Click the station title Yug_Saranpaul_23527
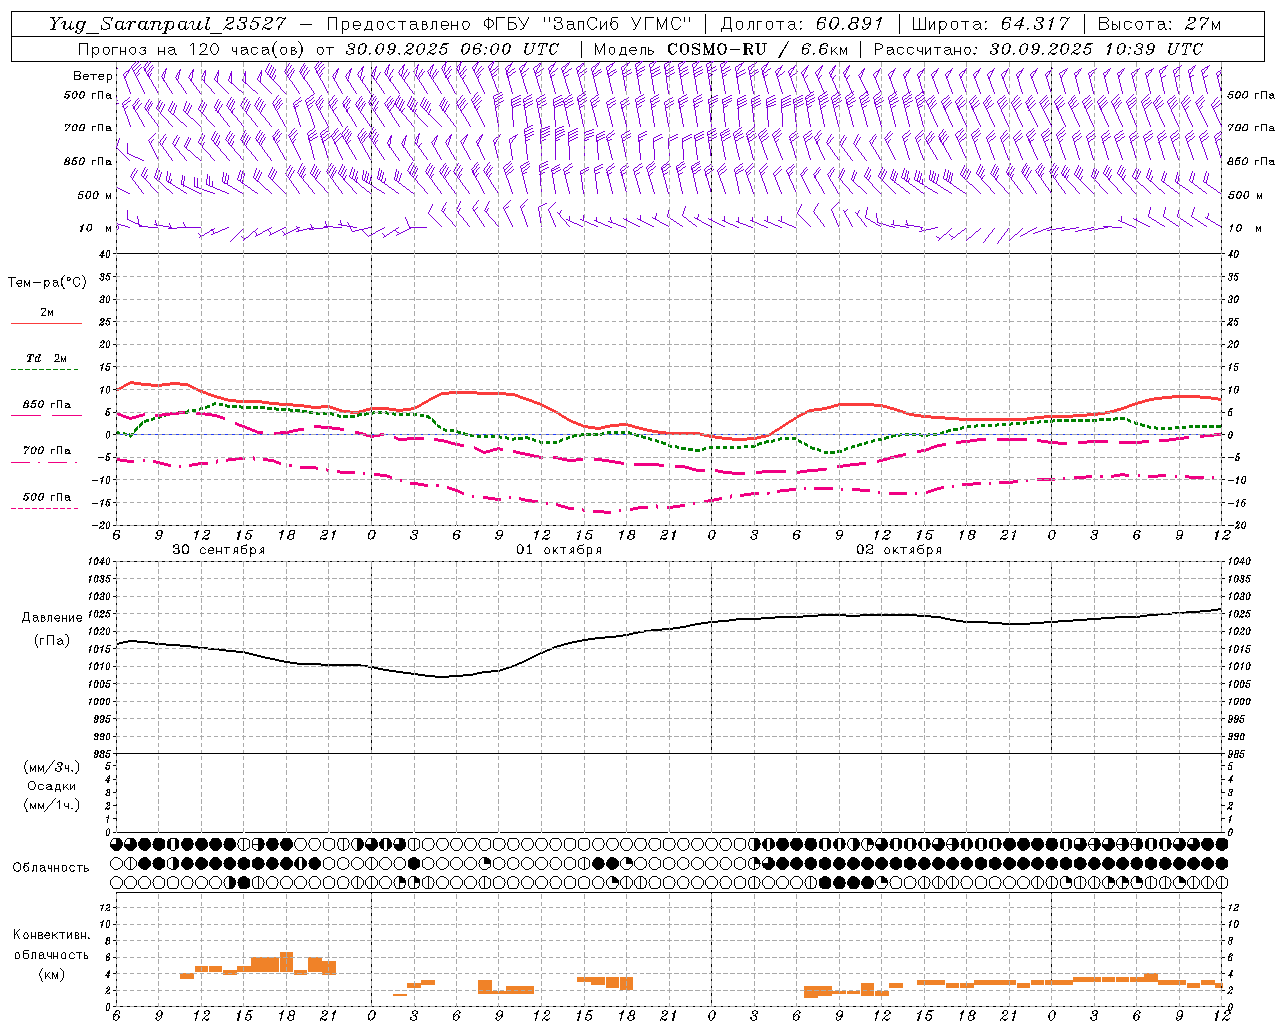 167,24
